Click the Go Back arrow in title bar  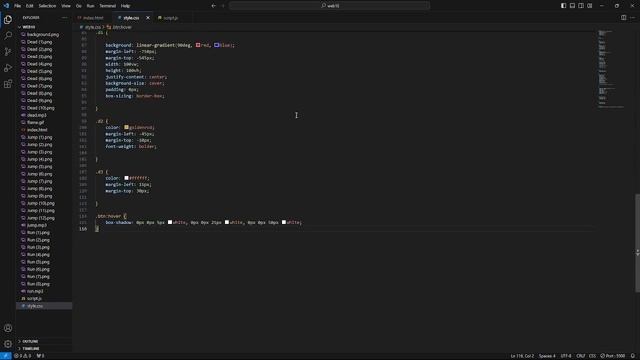pos(213,6)
